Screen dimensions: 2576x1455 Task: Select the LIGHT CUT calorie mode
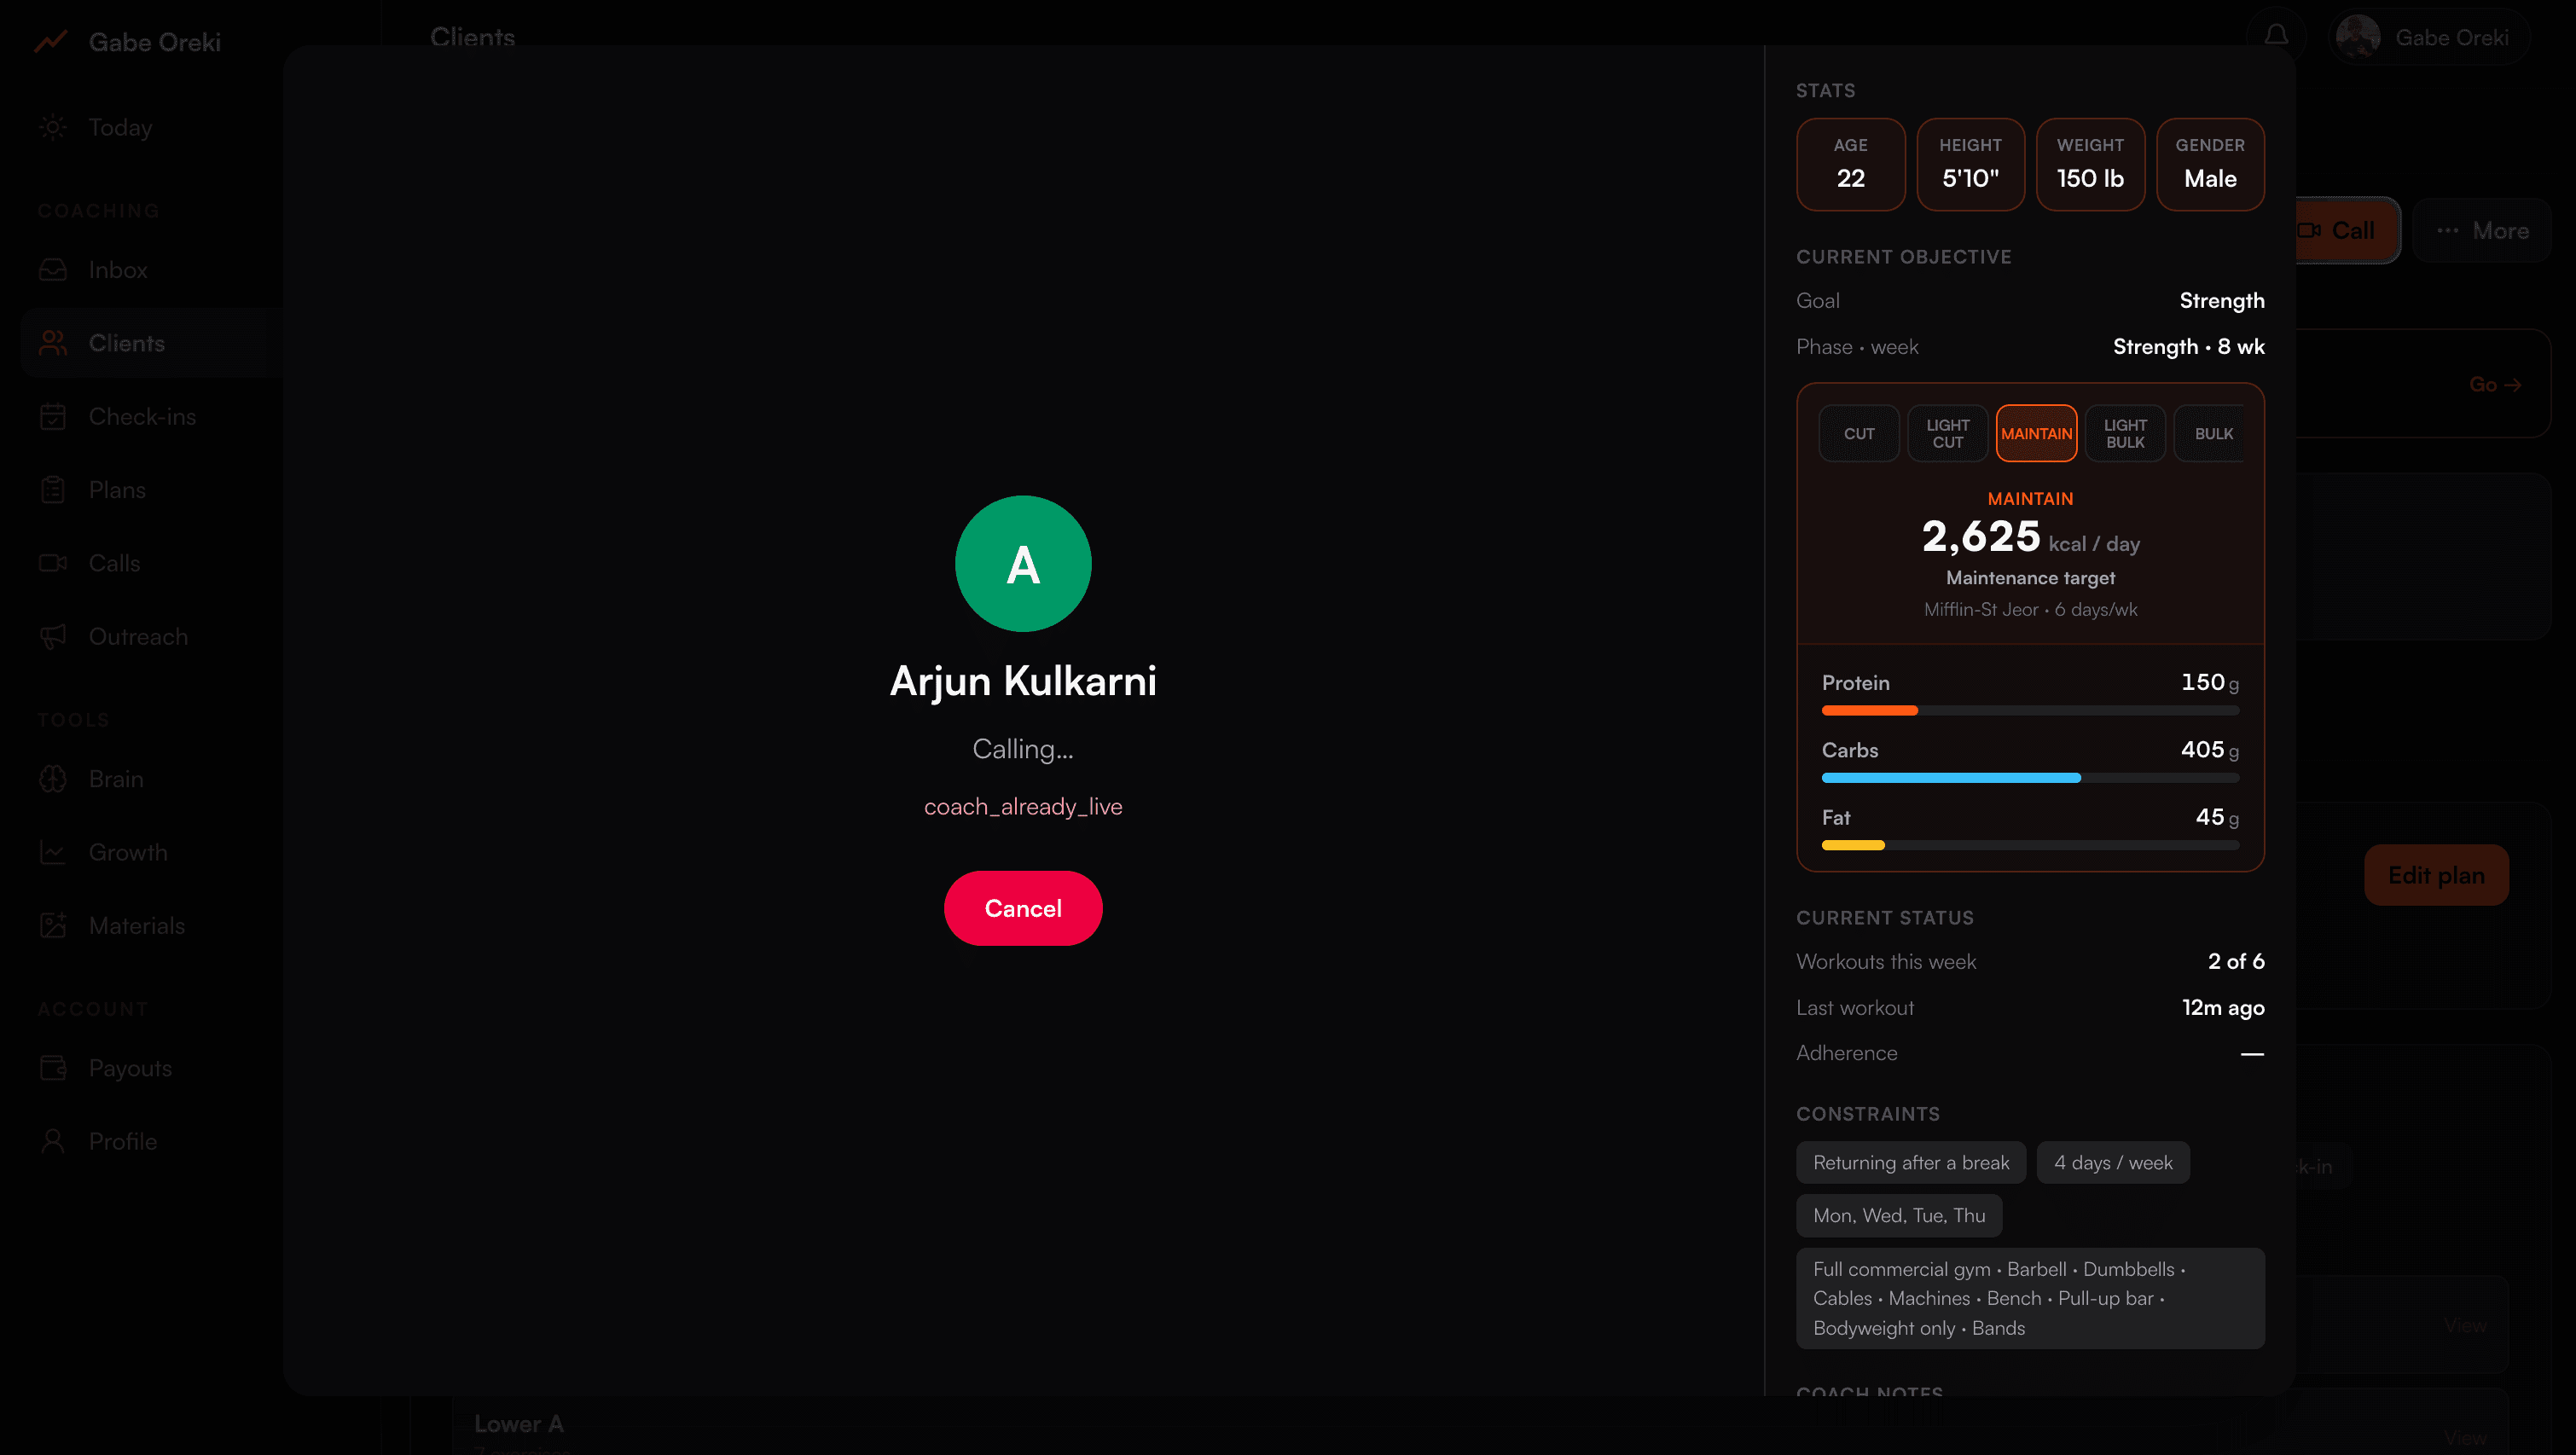point(1947,433)
